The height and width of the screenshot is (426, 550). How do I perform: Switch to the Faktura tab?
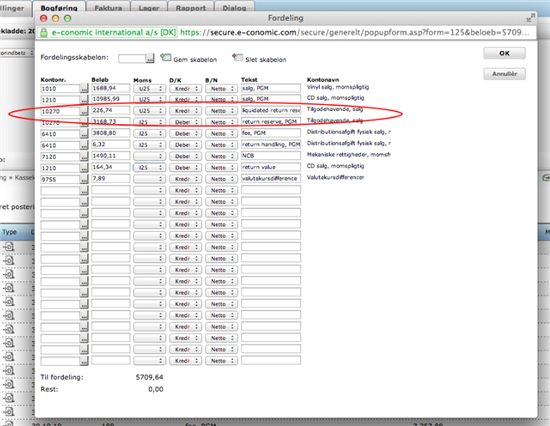coord(108,7)
